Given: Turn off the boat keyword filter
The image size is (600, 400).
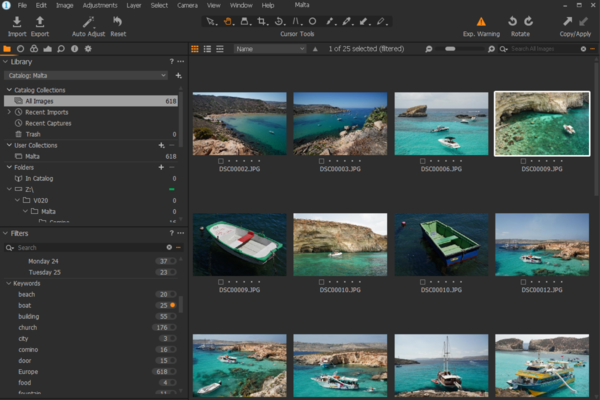Looking at the screenshot, I should [174, 305].
